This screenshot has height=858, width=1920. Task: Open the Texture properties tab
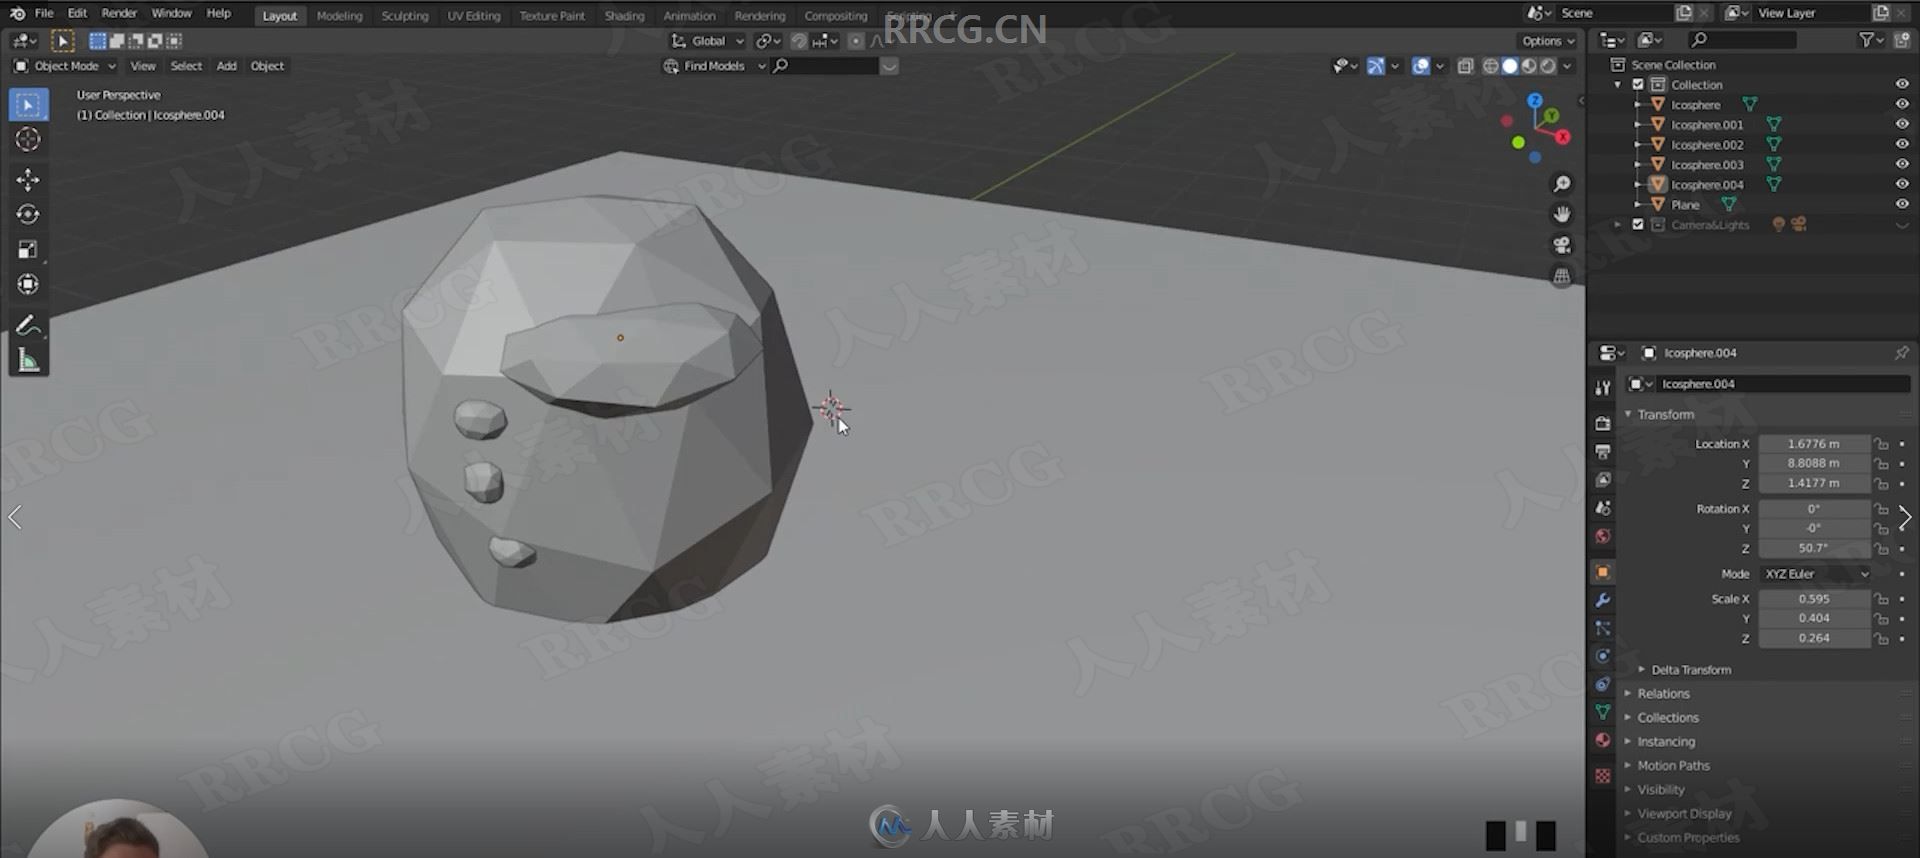[1603, 776]
